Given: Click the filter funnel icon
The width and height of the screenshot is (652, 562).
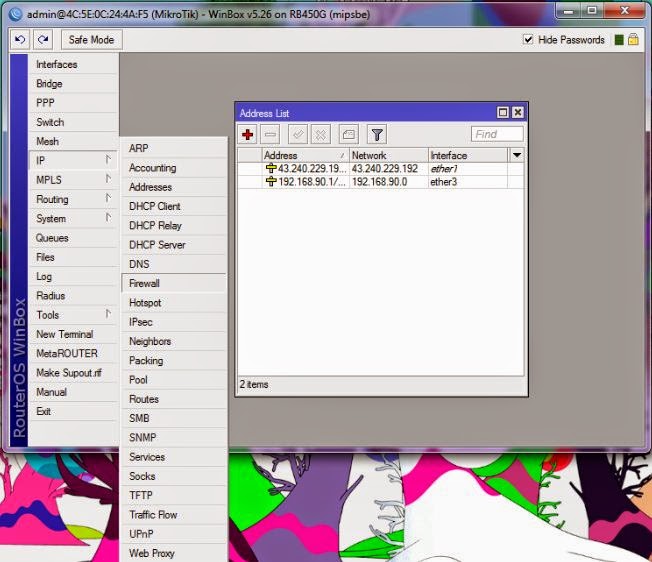Looking at the screenshot, I should (x=377, y=135).
